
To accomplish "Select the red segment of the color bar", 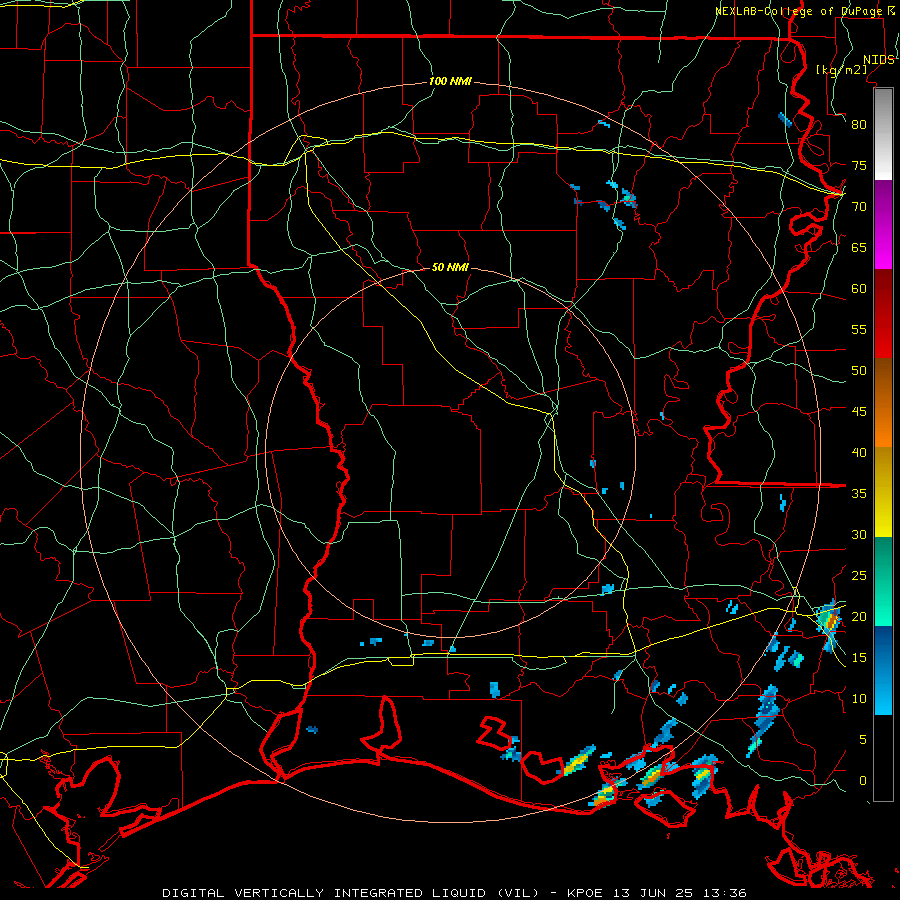I will [883, 315].
